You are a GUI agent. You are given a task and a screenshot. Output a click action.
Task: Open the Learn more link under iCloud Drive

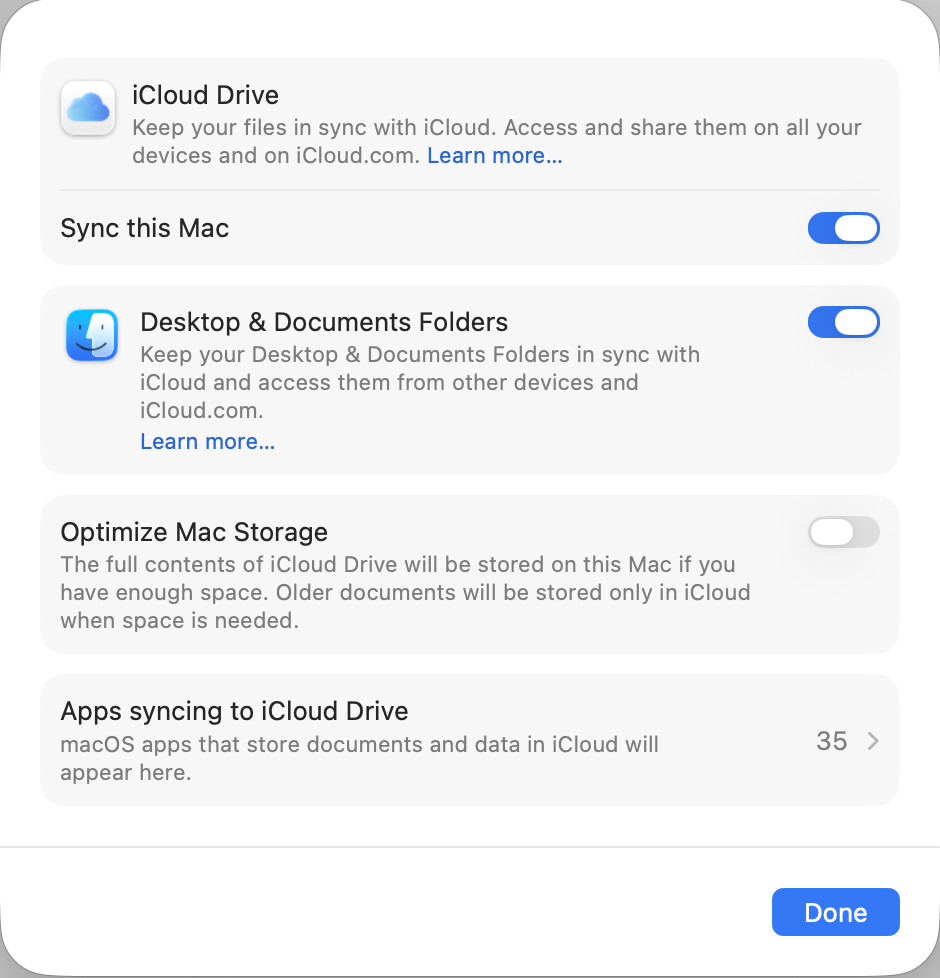point(495,155)
